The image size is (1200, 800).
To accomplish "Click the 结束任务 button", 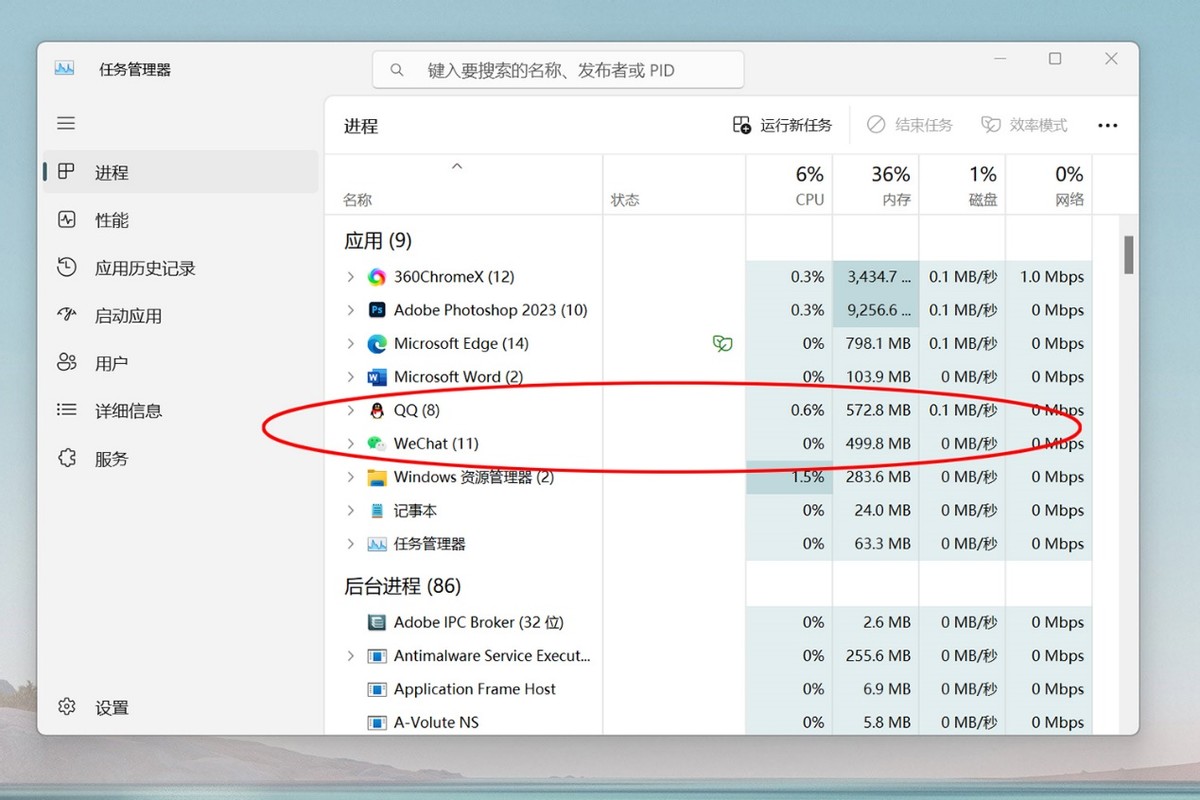I will (x=911, y=124).
